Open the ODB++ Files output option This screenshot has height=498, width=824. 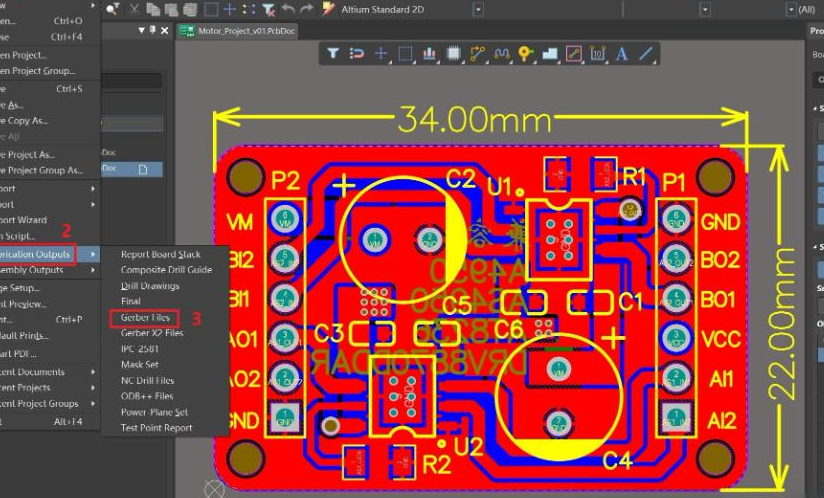146,396
